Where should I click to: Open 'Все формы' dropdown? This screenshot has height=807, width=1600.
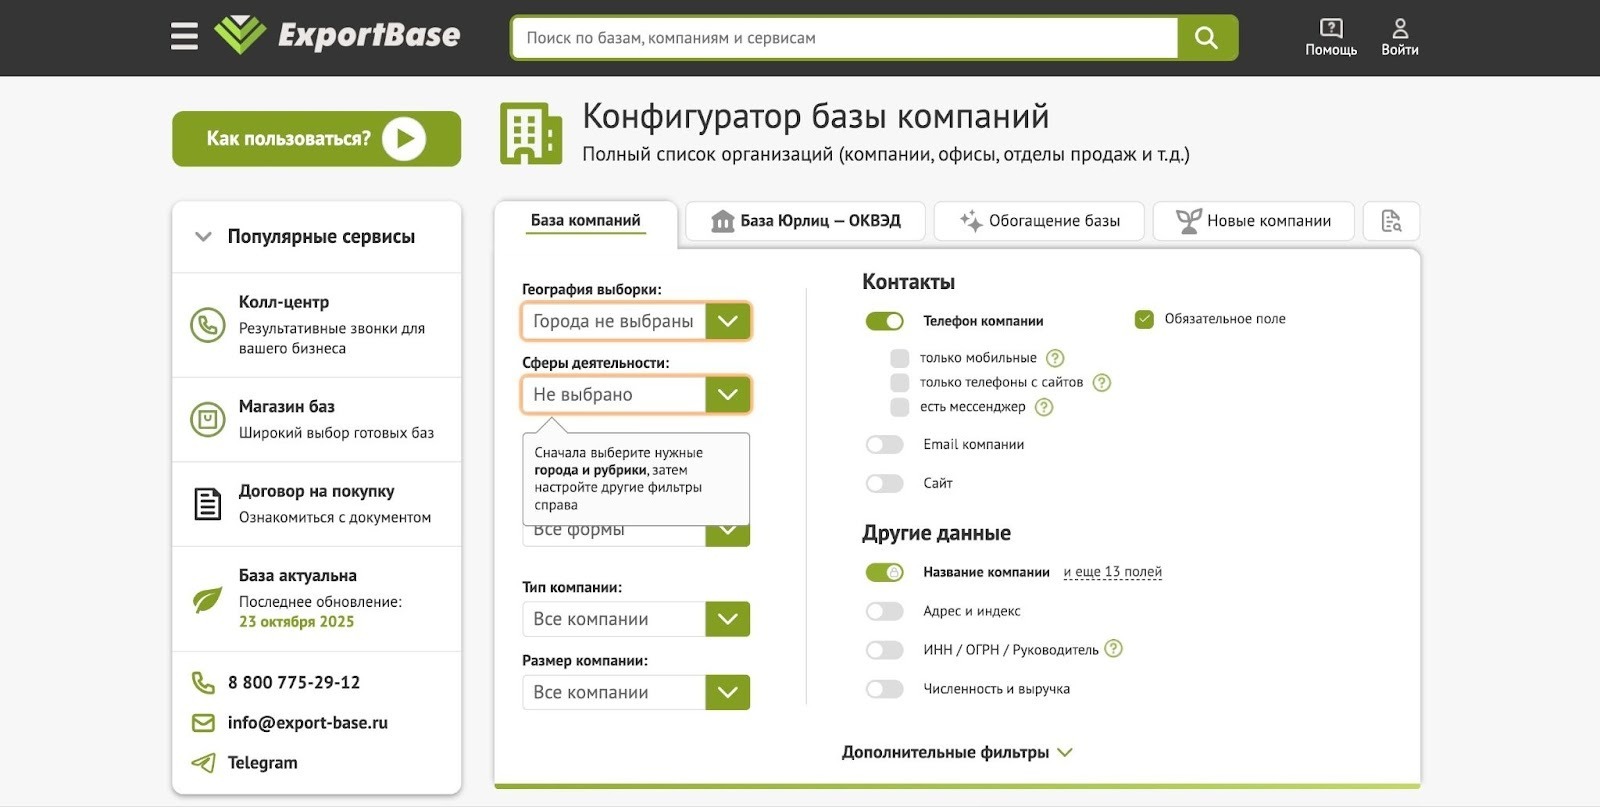coord(636,534)
